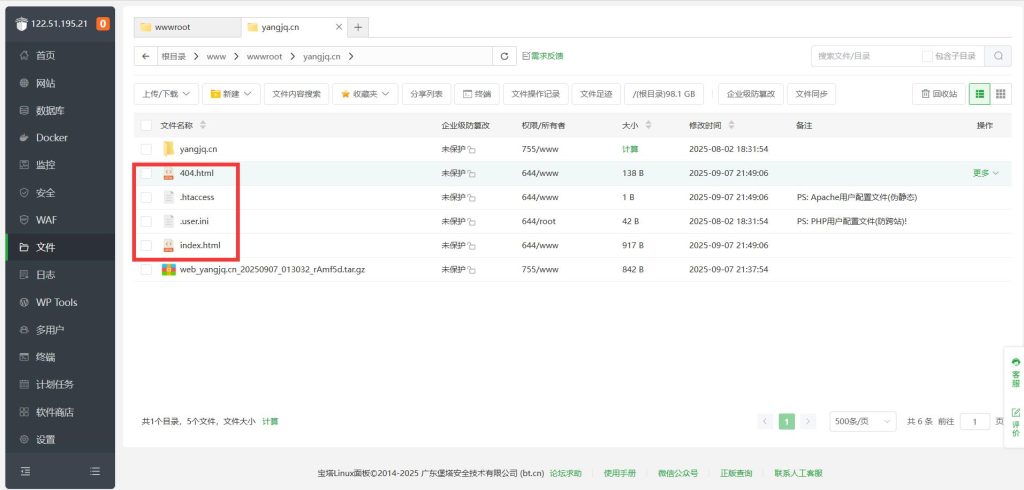Screen dimensions: 1024x490
Task: Switch to grid view
Action: 1000,94
